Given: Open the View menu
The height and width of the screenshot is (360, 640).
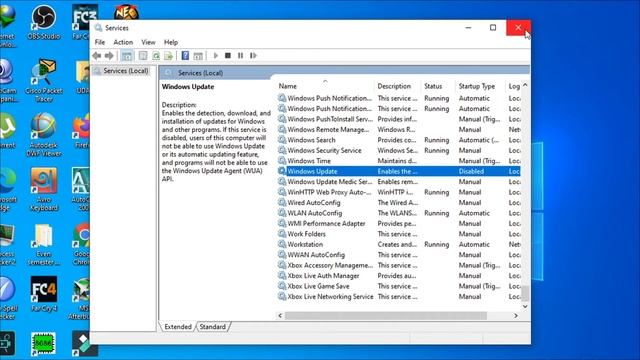Looking at the screenshot, I should pyautogui.click(x=148, y=42).
